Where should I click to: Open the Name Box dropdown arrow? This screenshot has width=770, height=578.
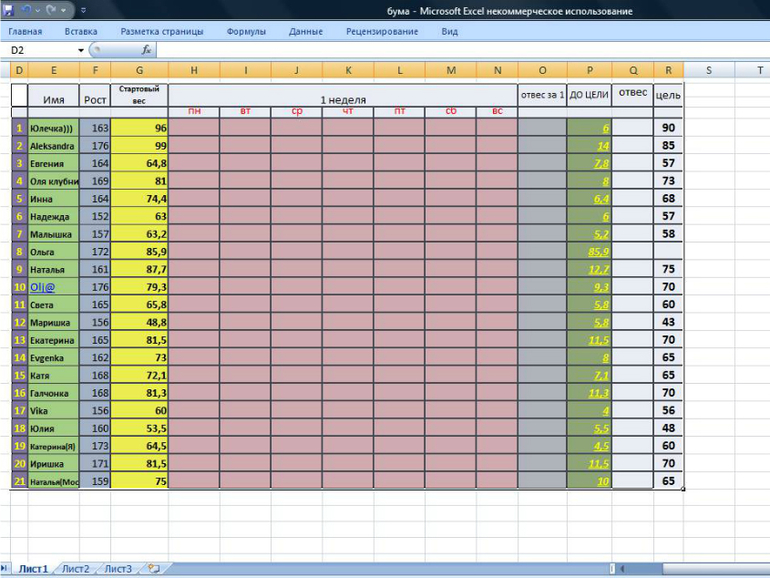click(x=81, y=49)
